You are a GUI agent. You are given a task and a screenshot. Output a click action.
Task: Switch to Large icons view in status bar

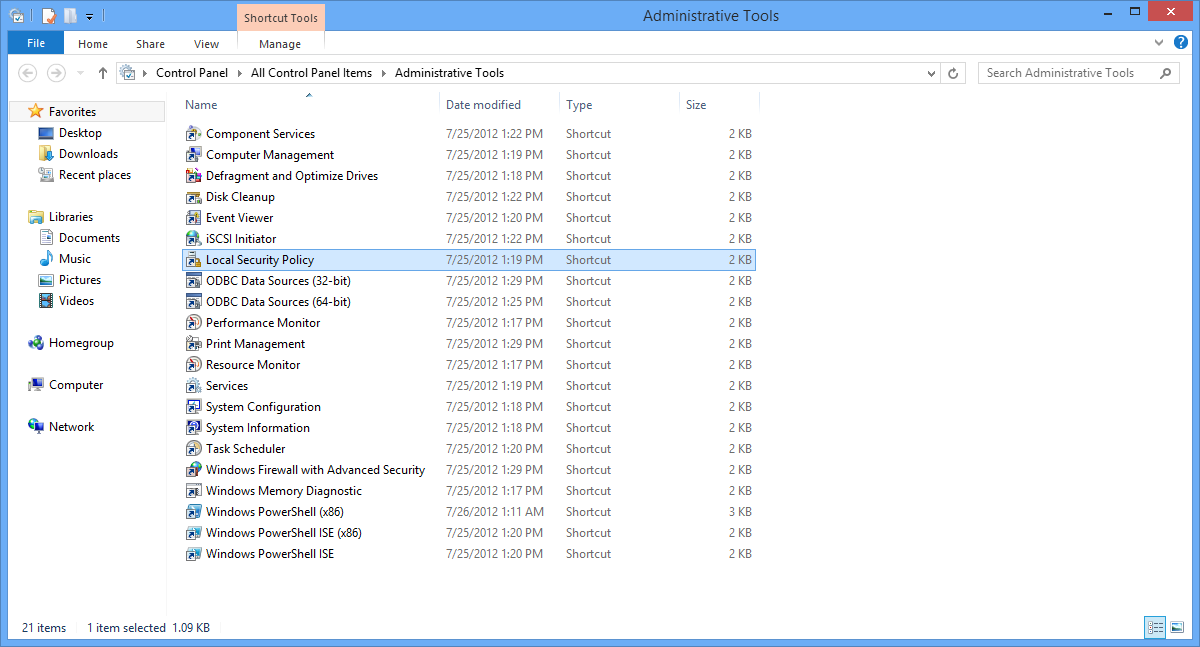[x=1177, y=627]
